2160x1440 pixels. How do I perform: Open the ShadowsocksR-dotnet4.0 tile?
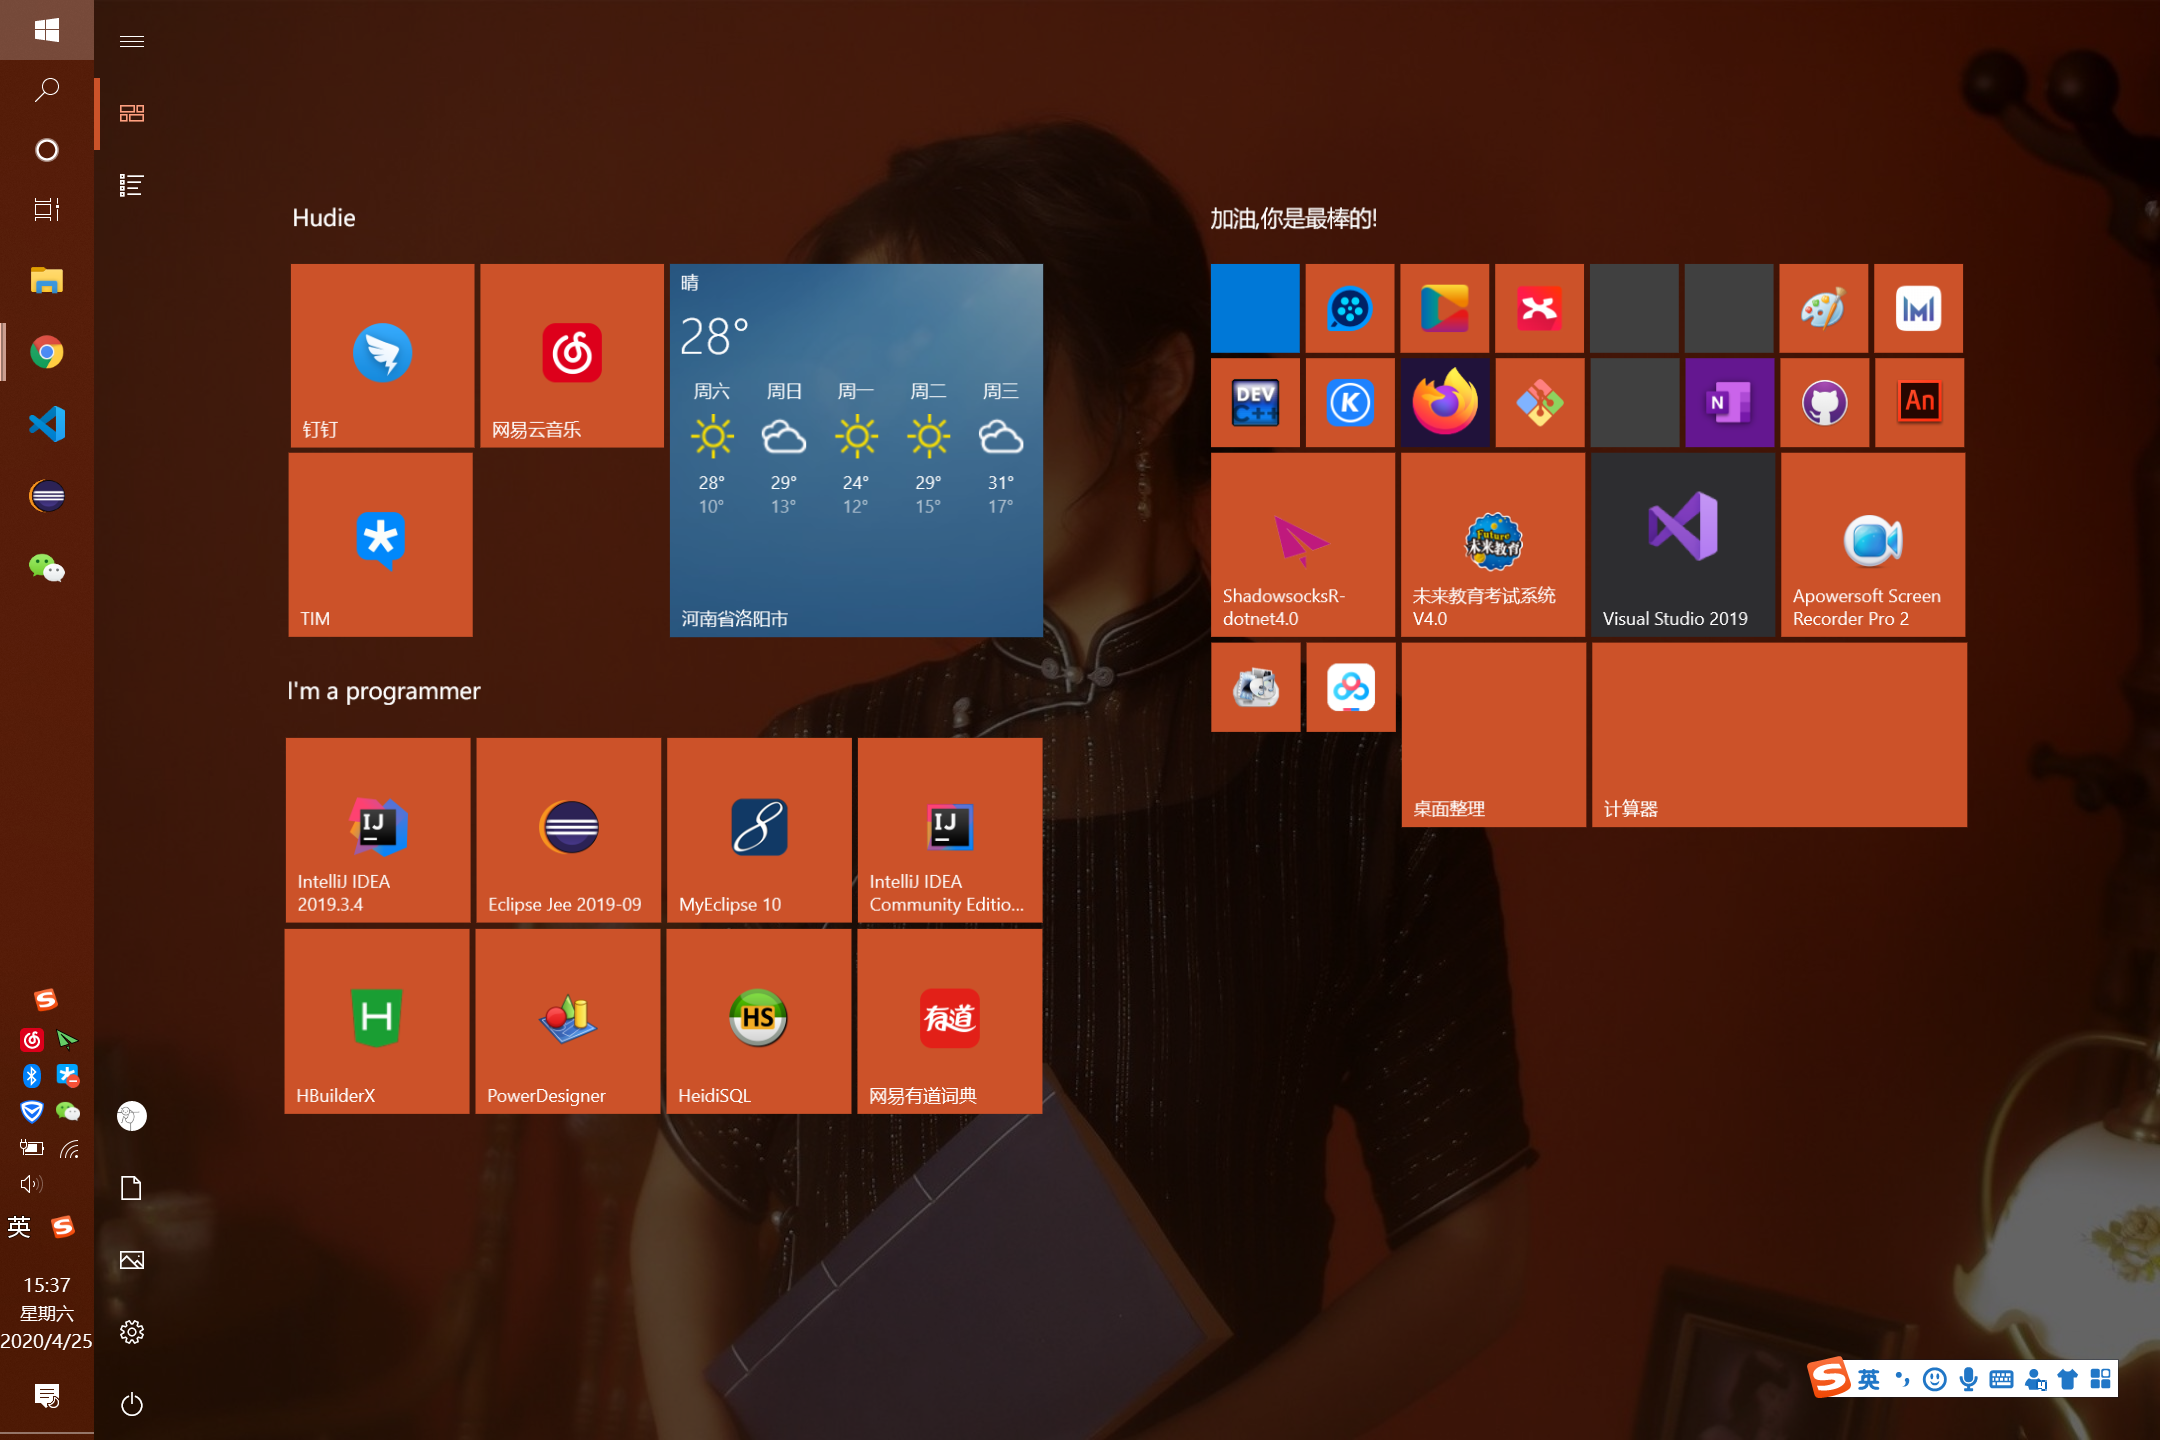point(1303,545)
